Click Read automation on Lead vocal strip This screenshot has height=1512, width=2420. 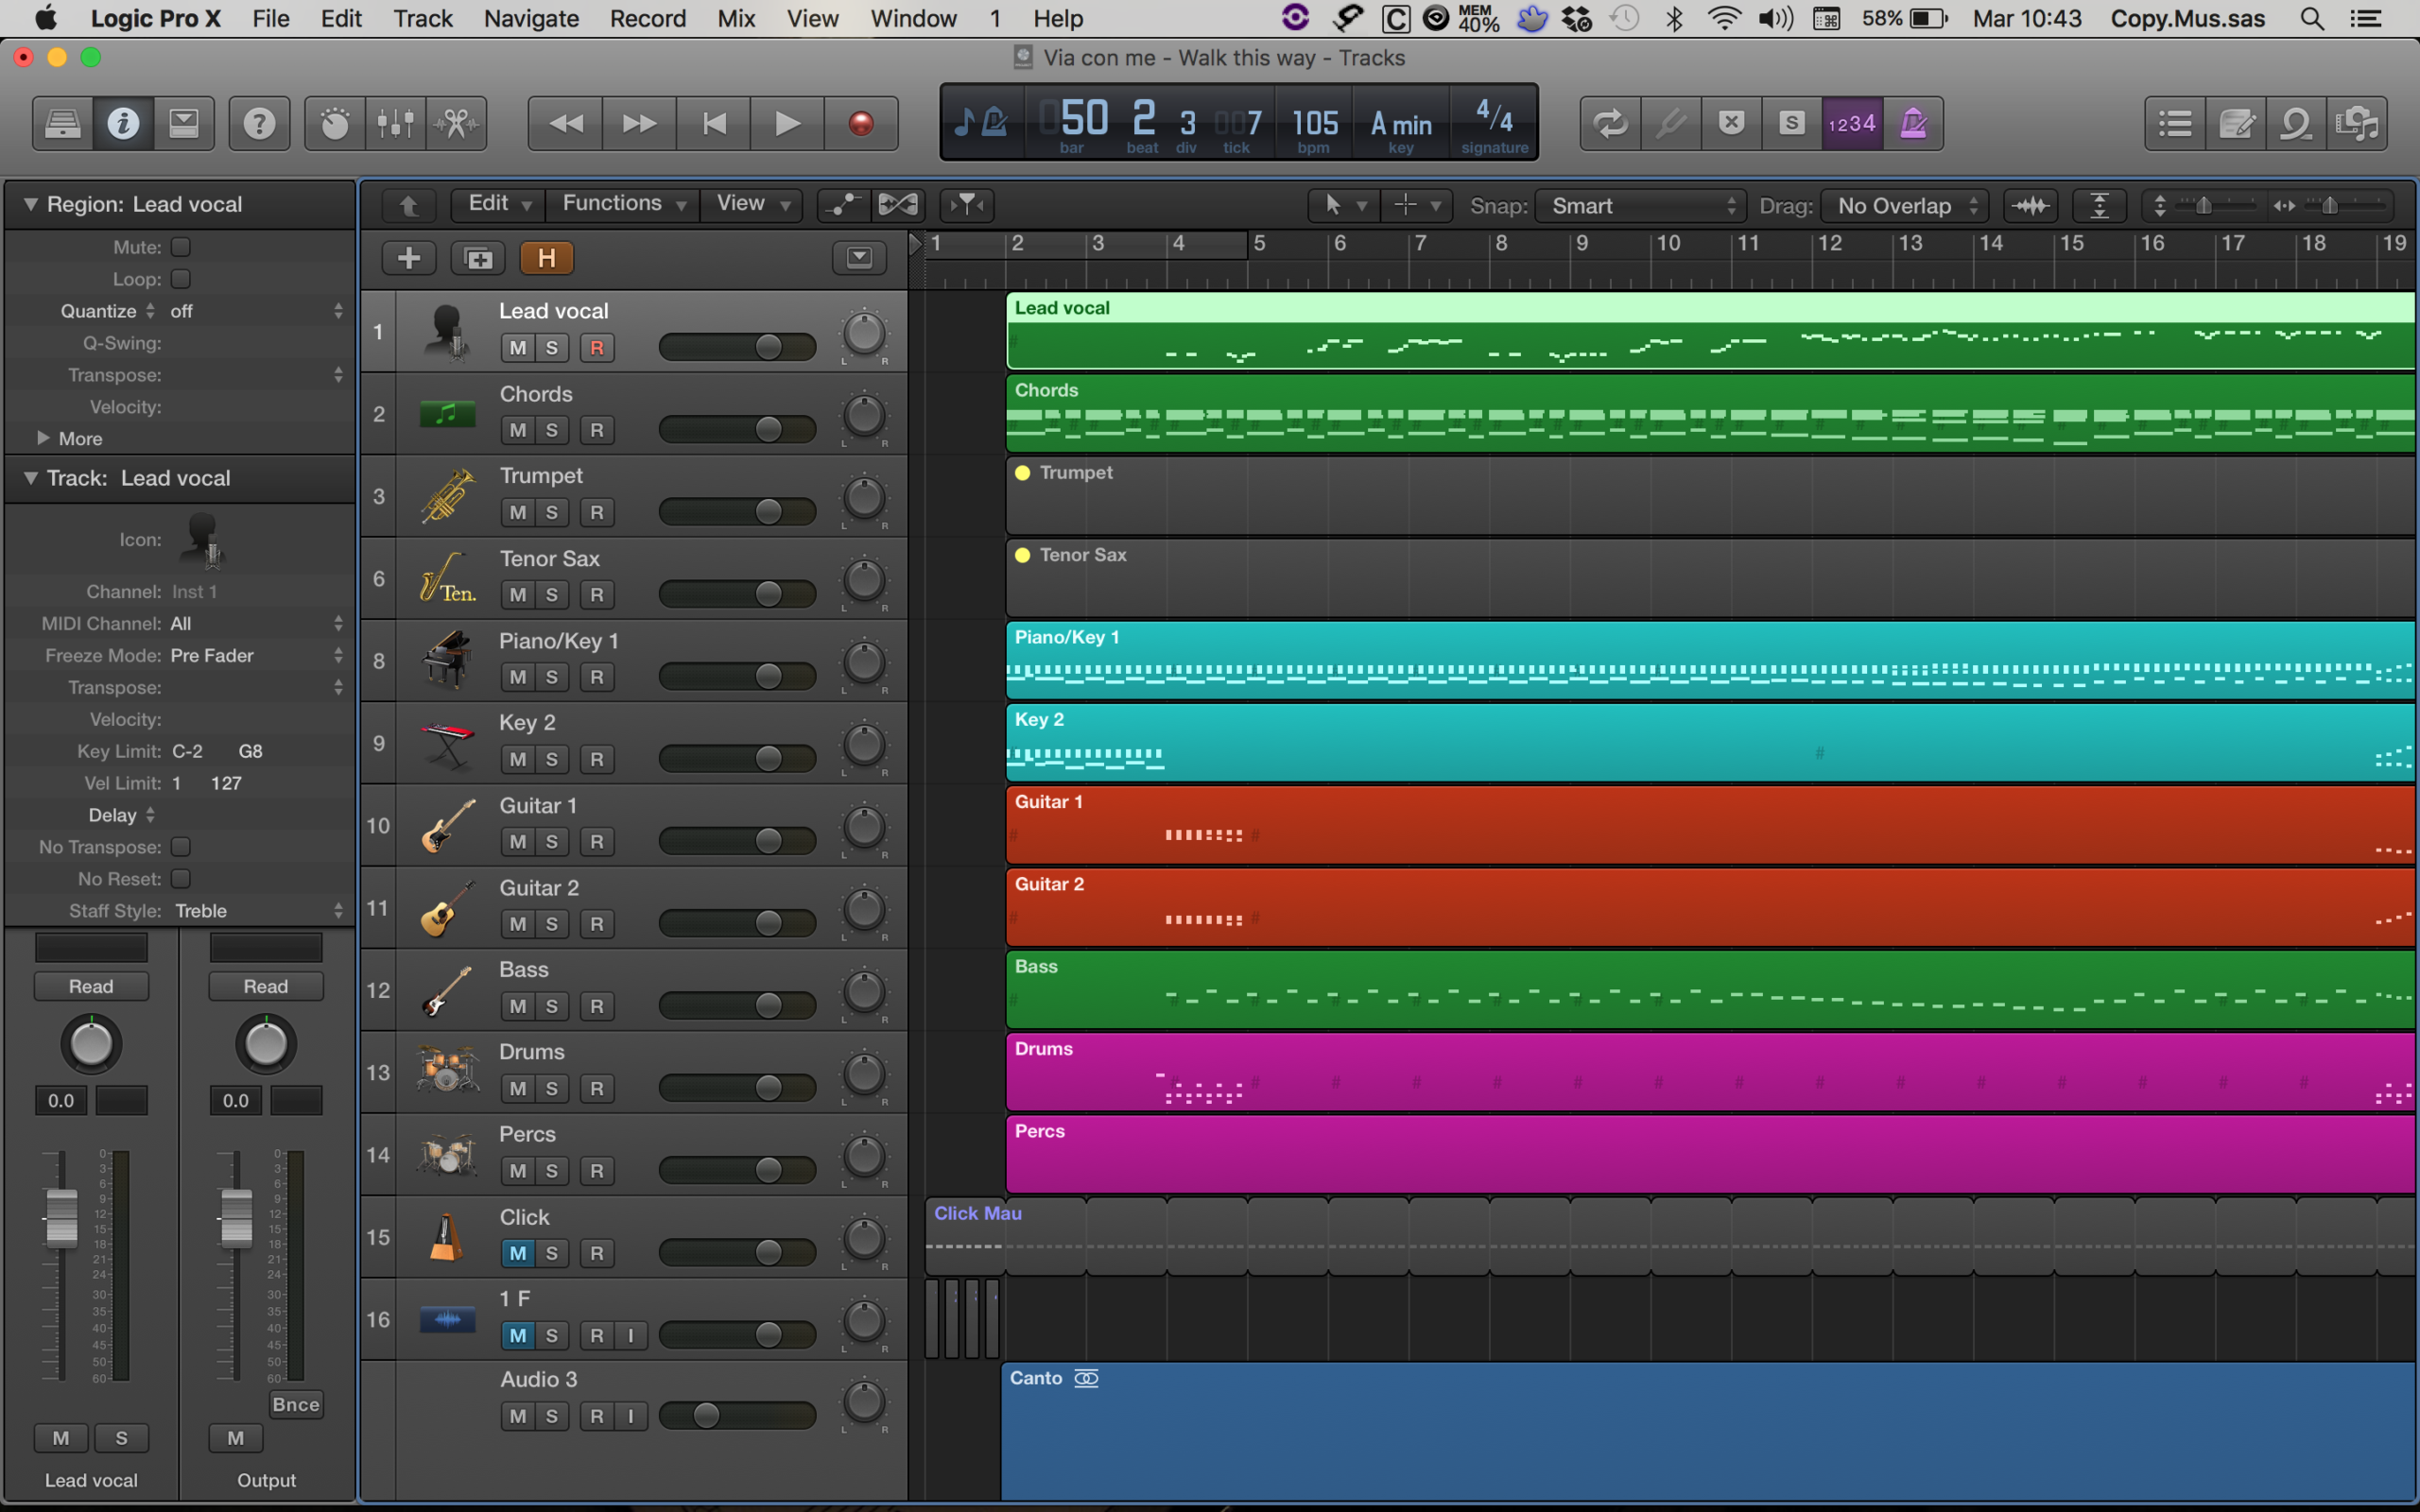[91, 986]
